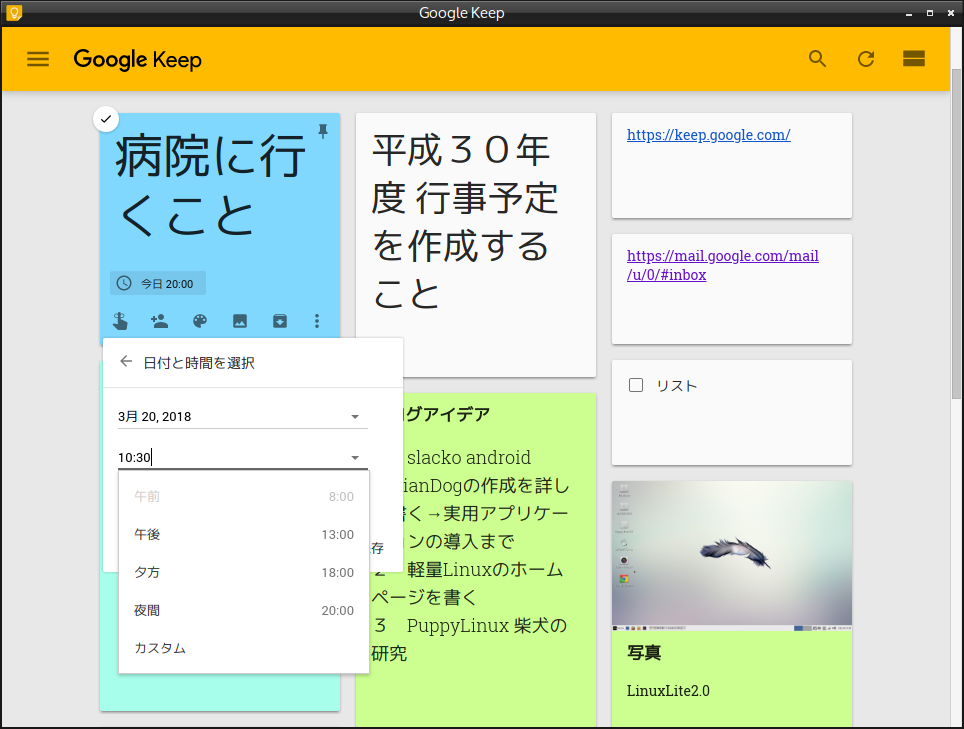Open the date dropdown showing 3月 20, 2018

(x=354, y=416)
